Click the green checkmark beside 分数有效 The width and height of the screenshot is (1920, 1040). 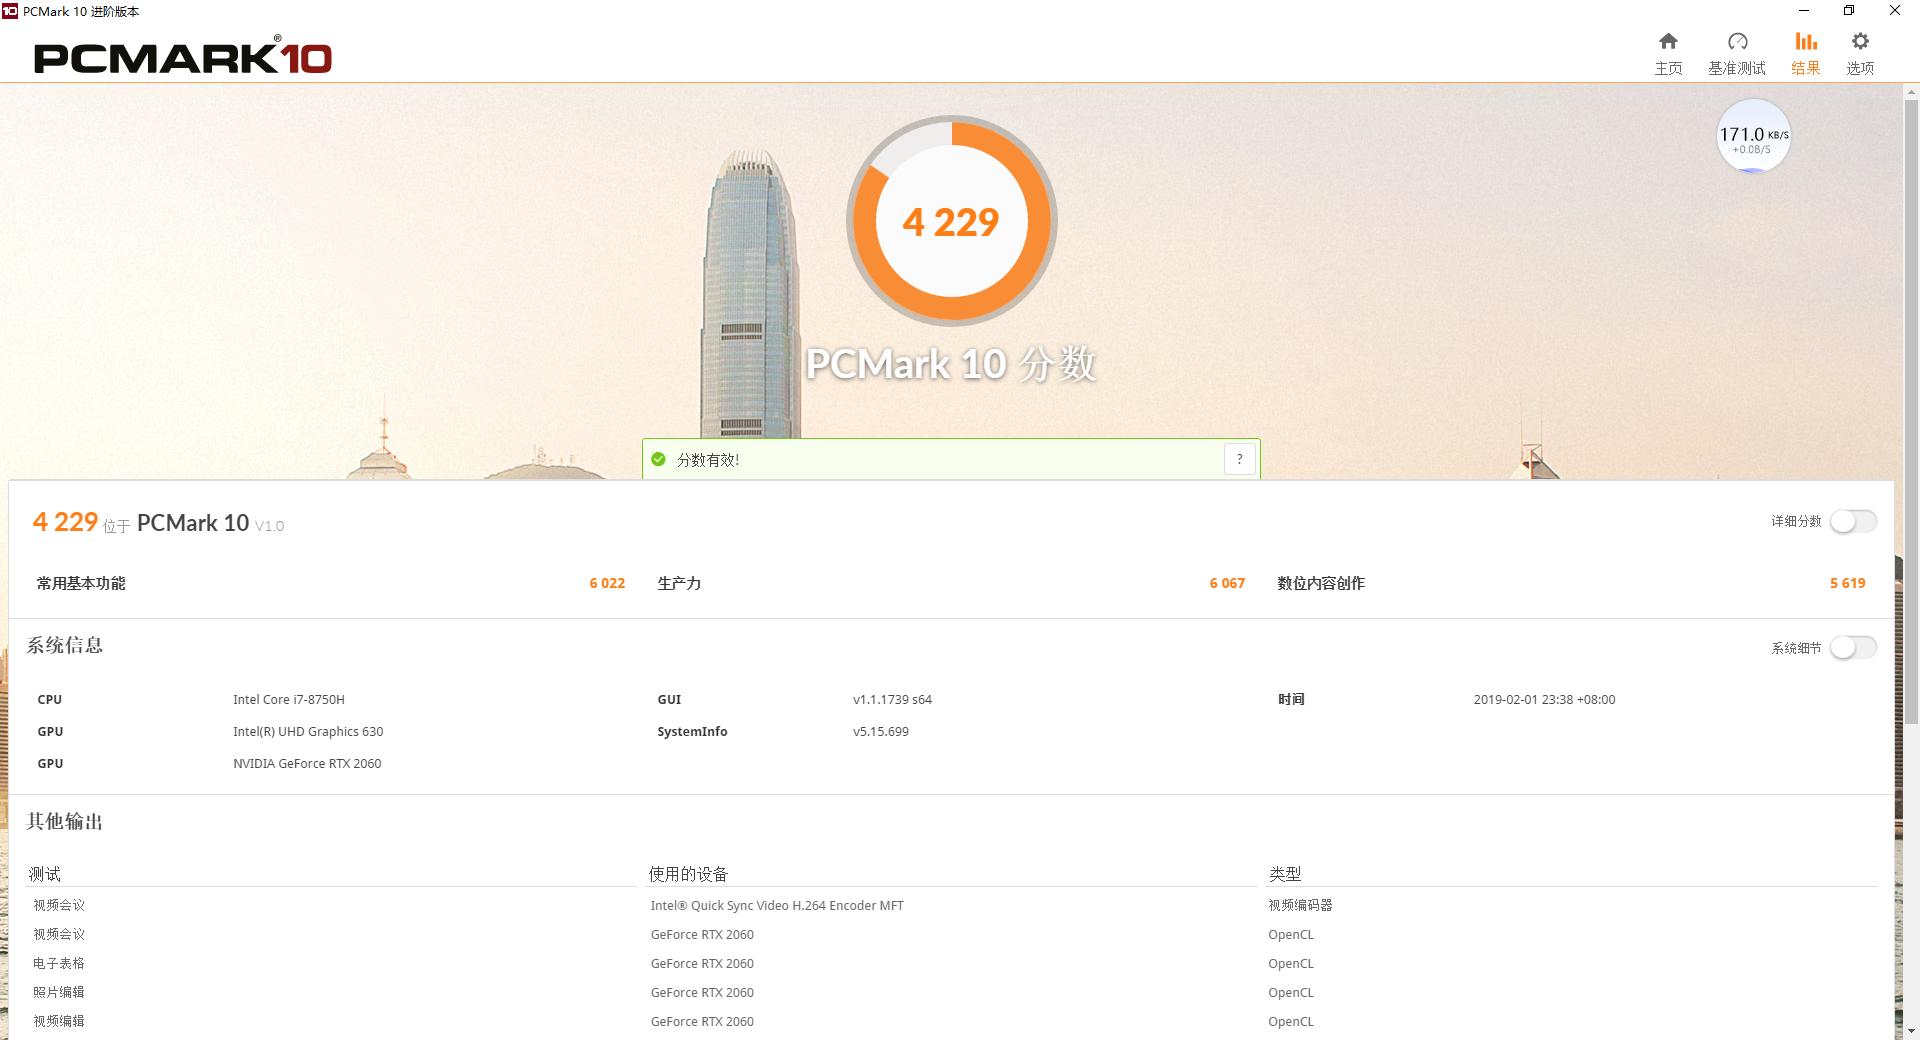pos(659,459)
